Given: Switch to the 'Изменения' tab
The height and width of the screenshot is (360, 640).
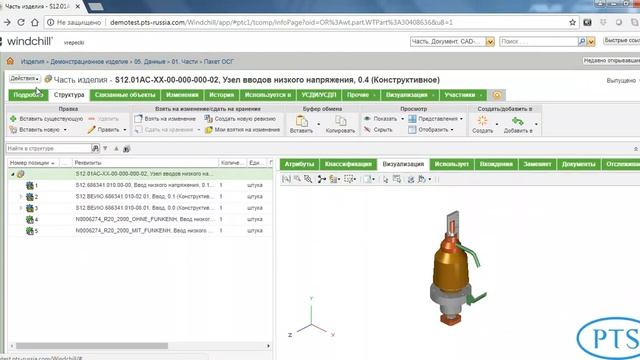Looking at the screenshot, I should coord(182,95).
